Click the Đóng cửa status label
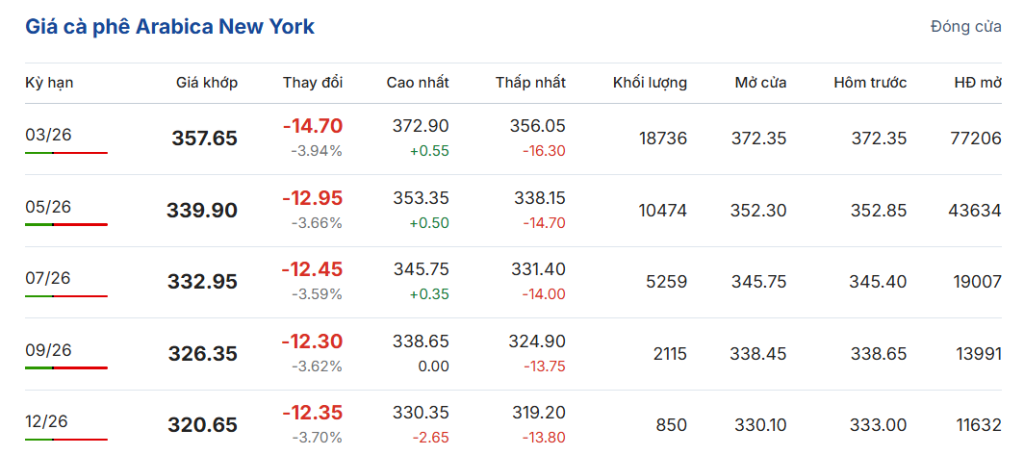The image size is (1024, 455). point(965,27)
